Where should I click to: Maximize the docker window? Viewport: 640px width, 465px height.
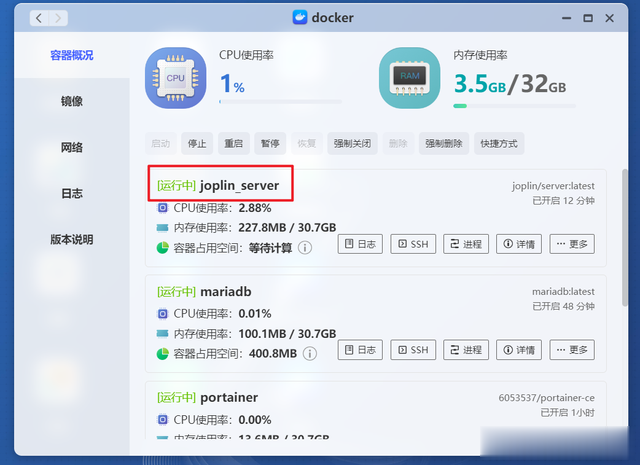point(588,18)
